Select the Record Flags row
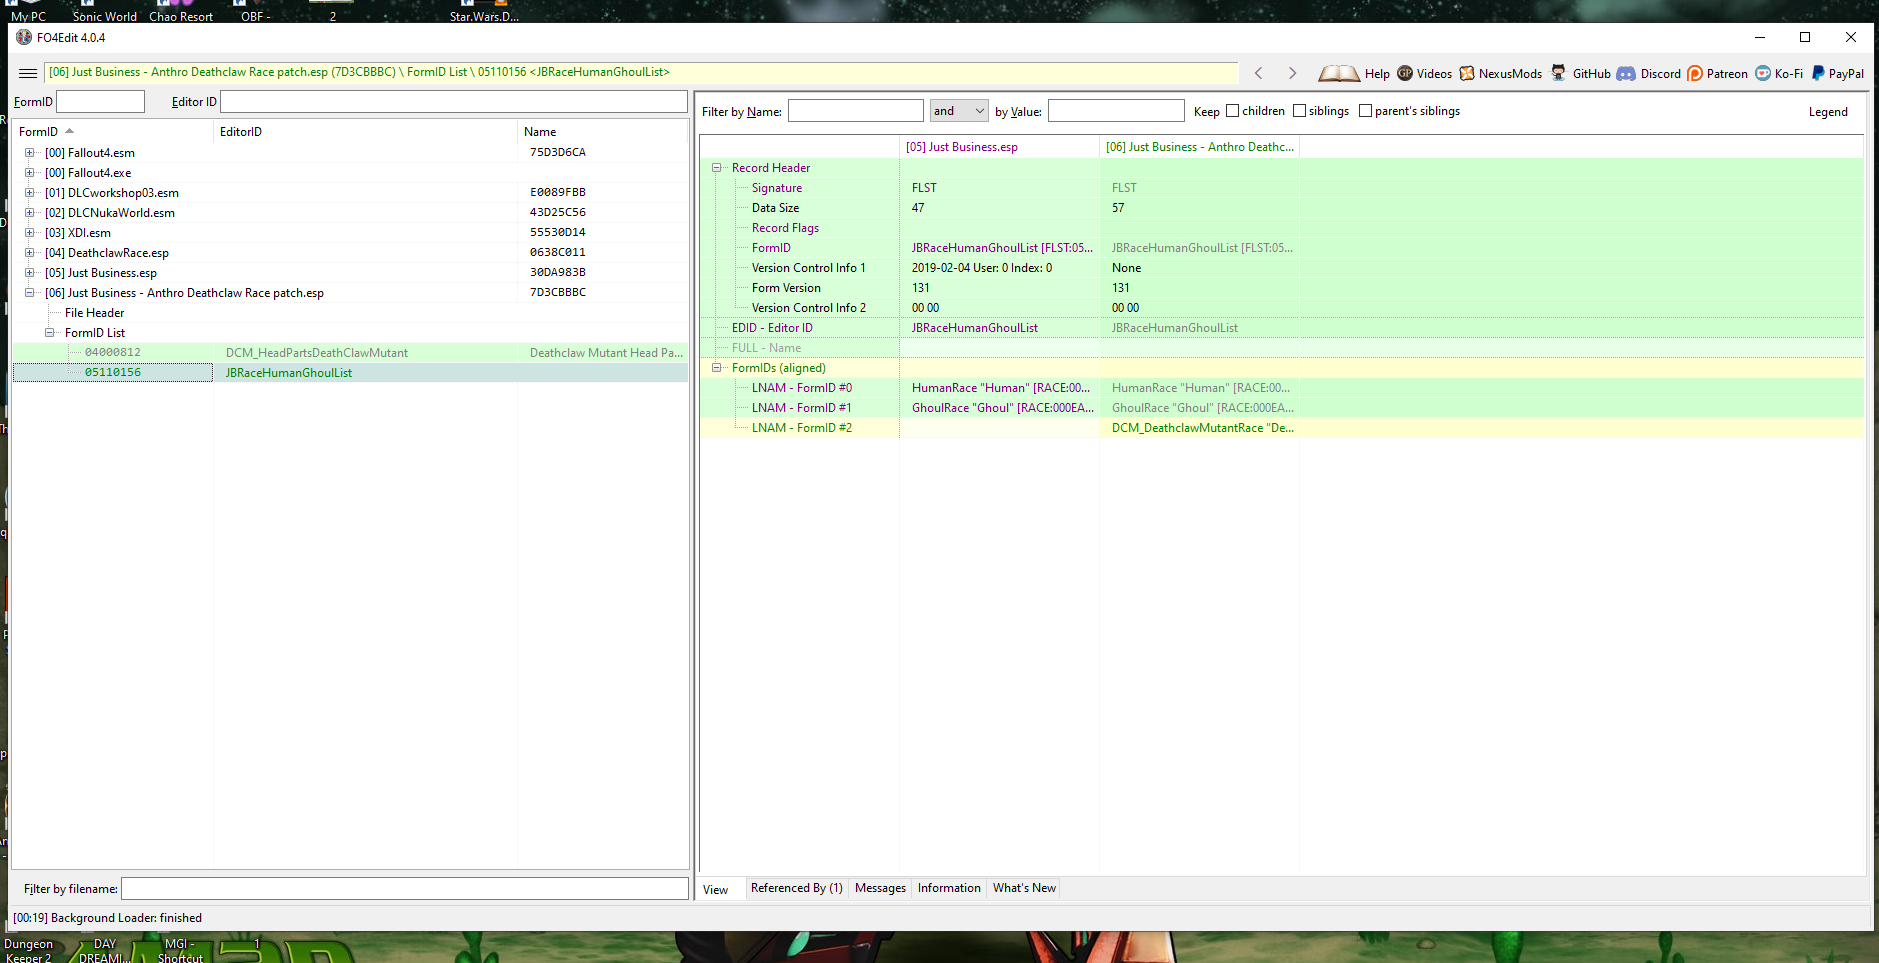Image resolution: width=1879 pixels, height=963 pixels. point(1282,228)
